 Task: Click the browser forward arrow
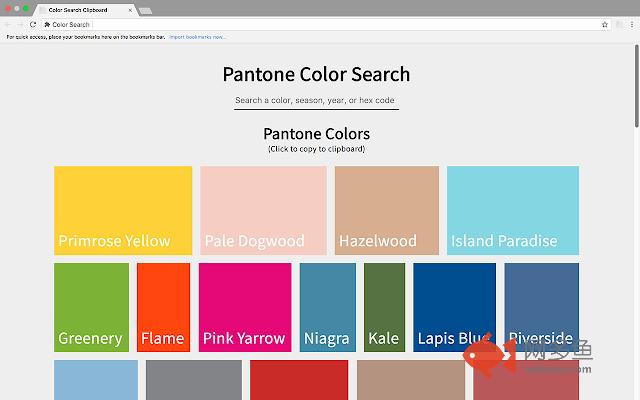click(20, 24)
